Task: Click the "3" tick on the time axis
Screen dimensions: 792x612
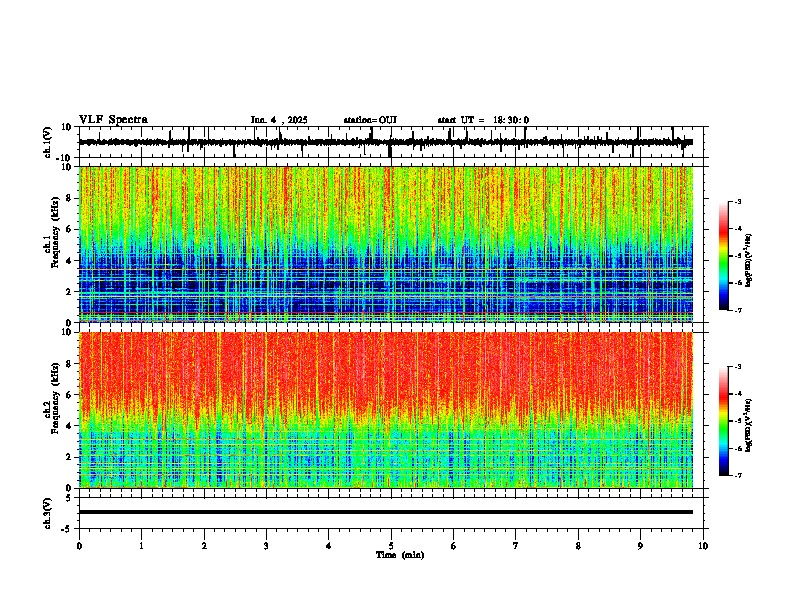Action: [x=266, y=546]
